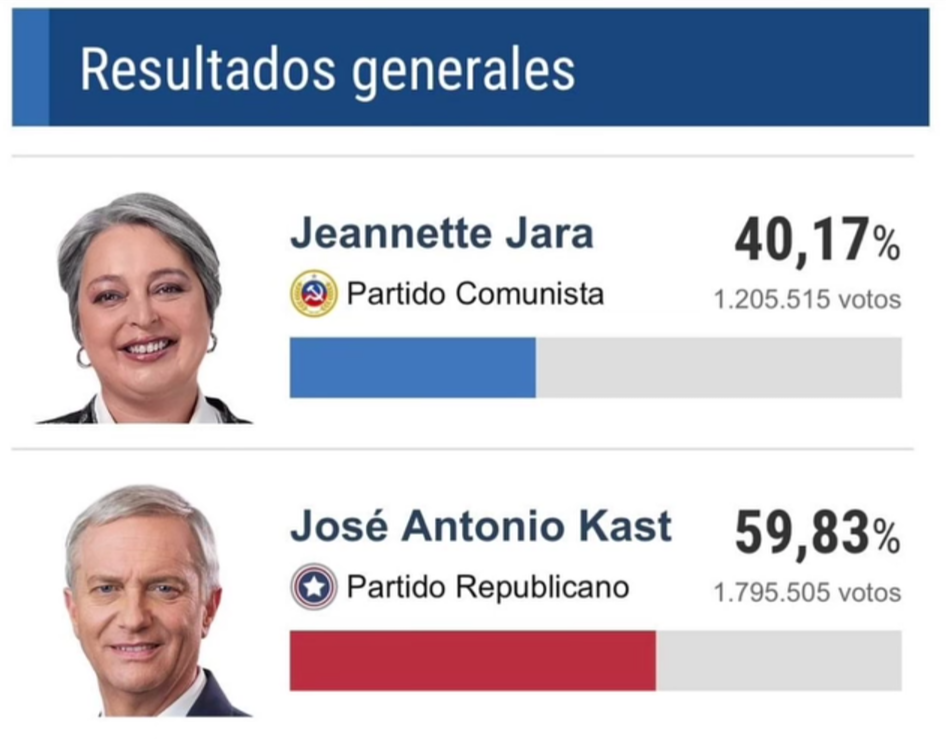Click the 59,83% percentage figure
Image resolution: width=946 pixels, height=739 pixels.
(817, 534)
